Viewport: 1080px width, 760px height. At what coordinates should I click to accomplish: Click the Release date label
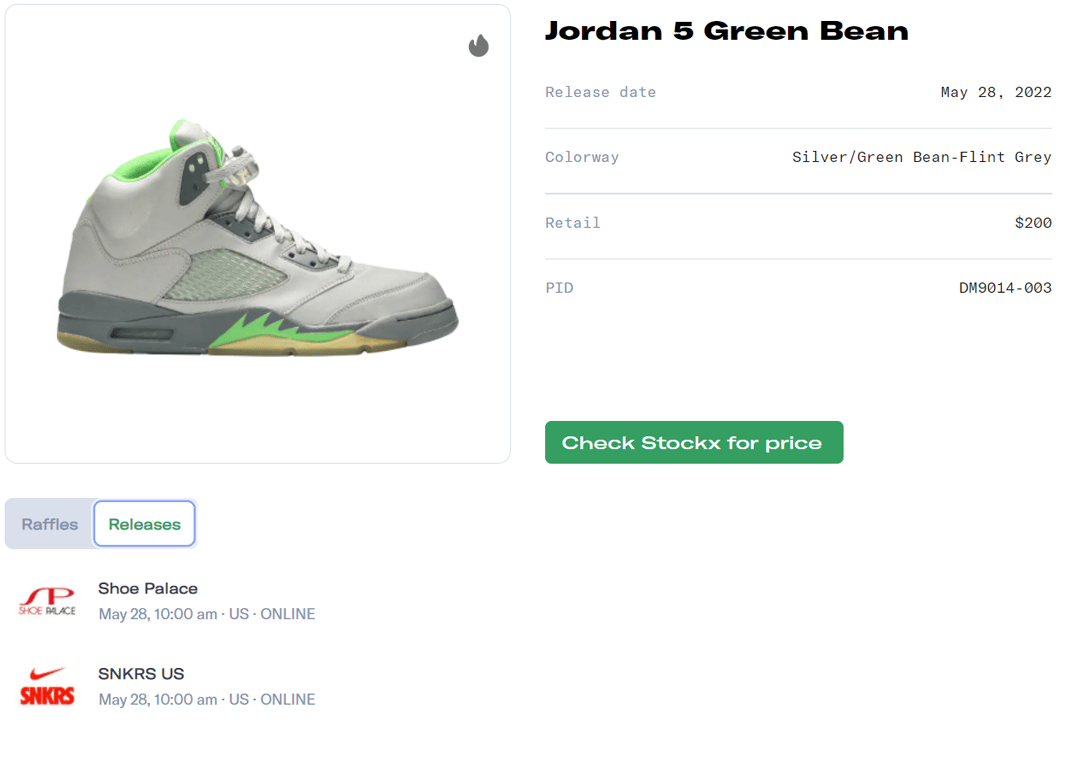(600, 92)
